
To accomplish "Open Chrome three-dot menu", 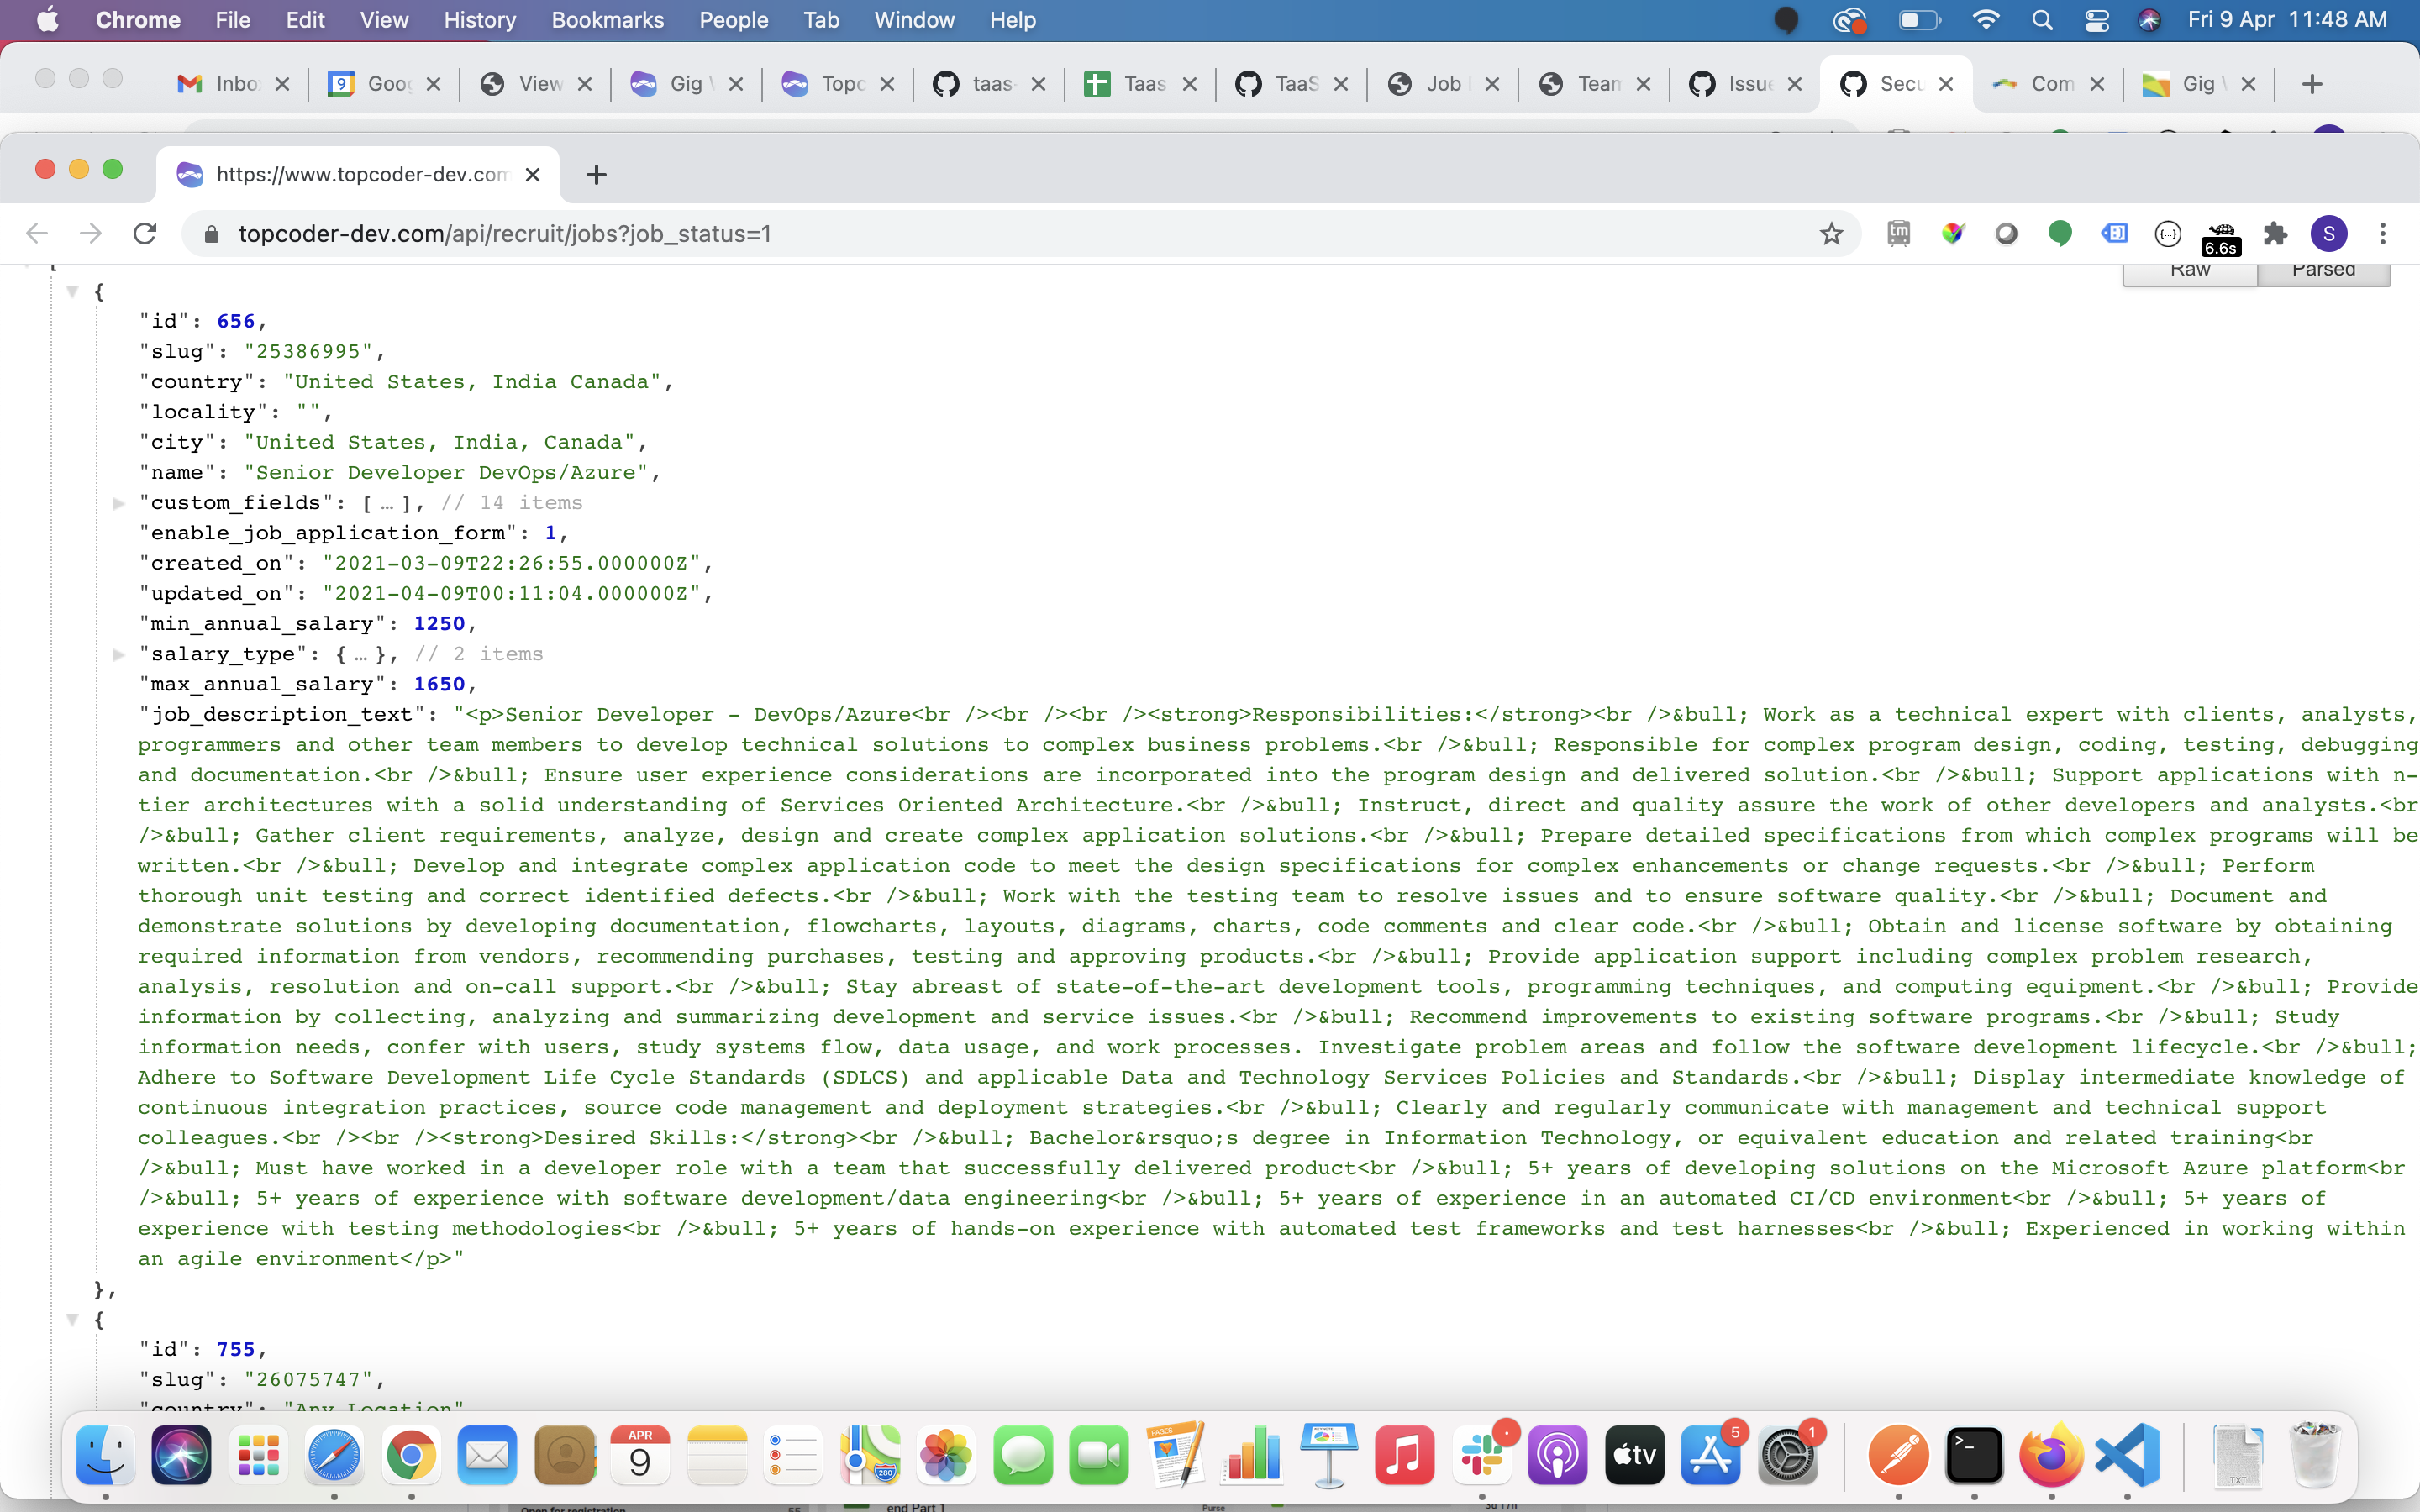I will click(x=2383, y=233).
